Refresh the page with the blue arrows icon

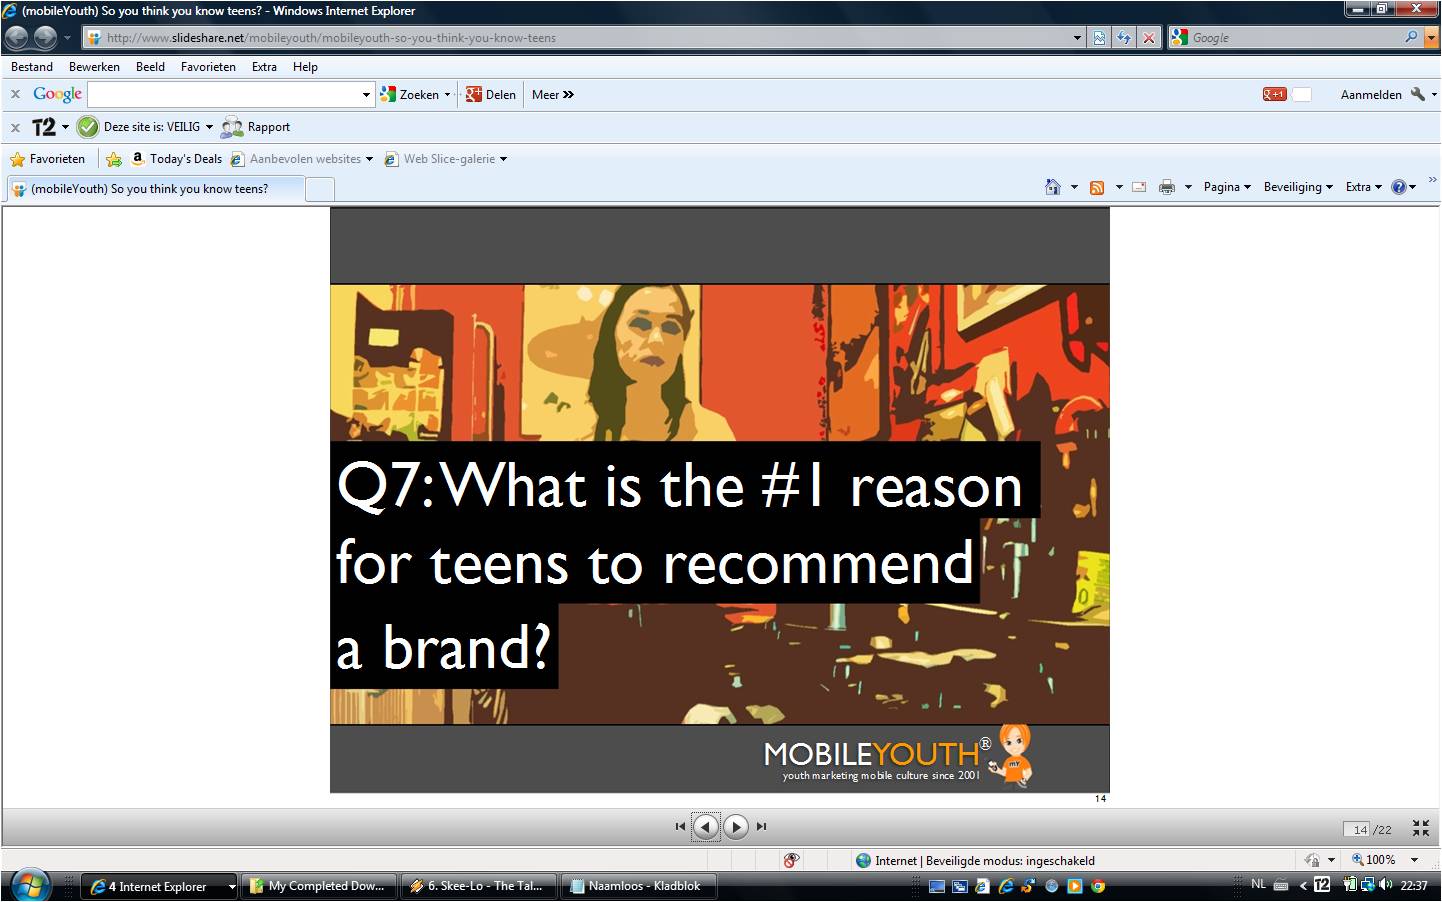[1124, 38]
